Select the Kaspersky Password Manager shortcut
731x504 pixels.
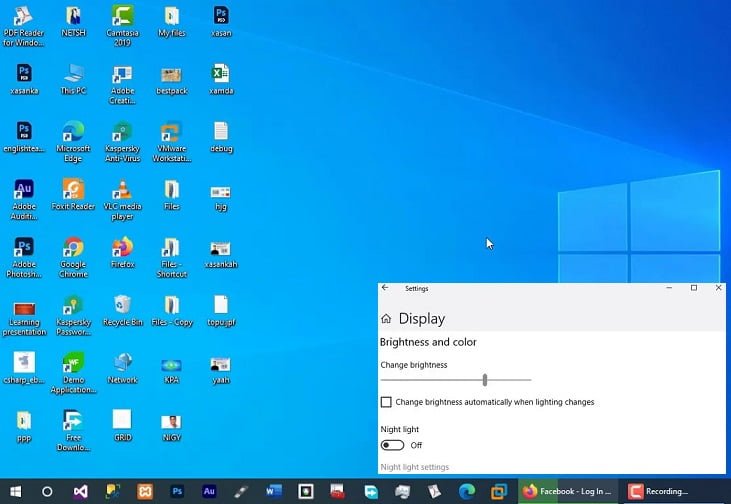click(x=73, y=316)
